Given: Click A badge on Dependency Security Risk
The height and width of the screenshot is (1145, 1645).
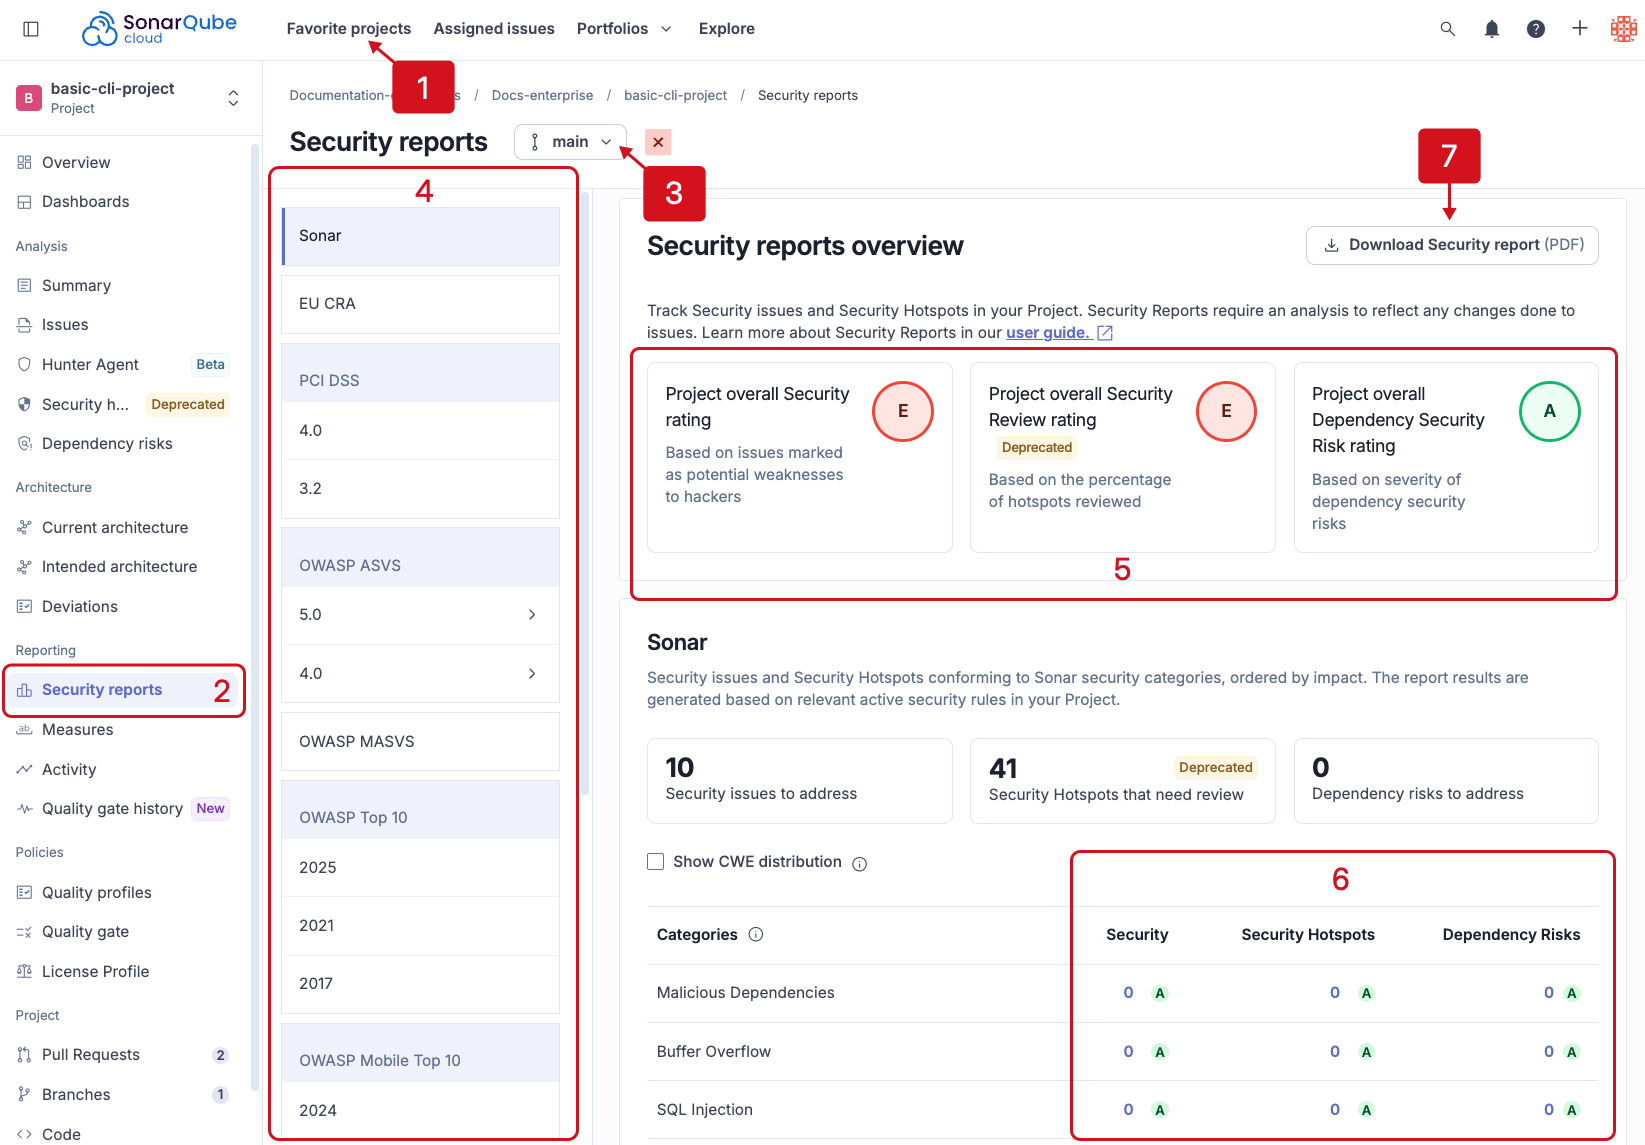Looking at the screenshot, I should pyautogui.click(x=1549, y=411).
